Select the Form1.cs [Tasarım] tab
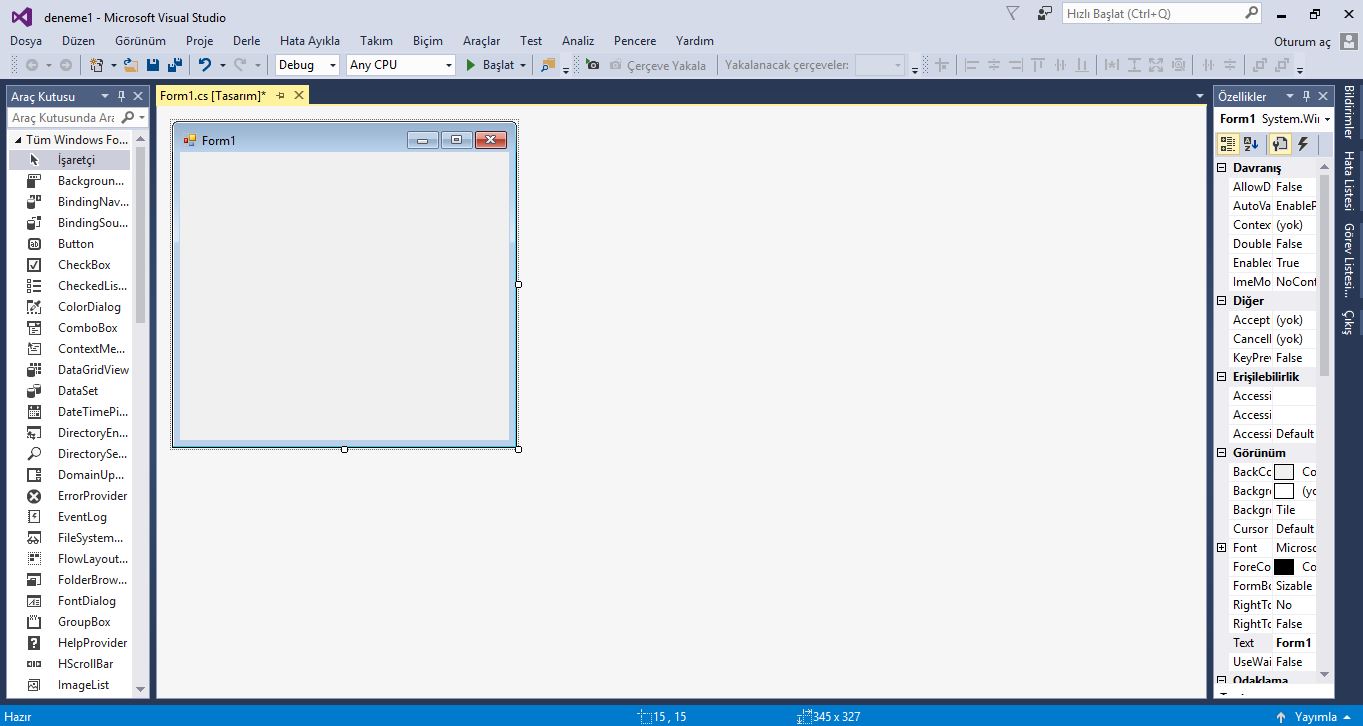Viewport: 1363px width, 726px height. click(x=213, y=95)
